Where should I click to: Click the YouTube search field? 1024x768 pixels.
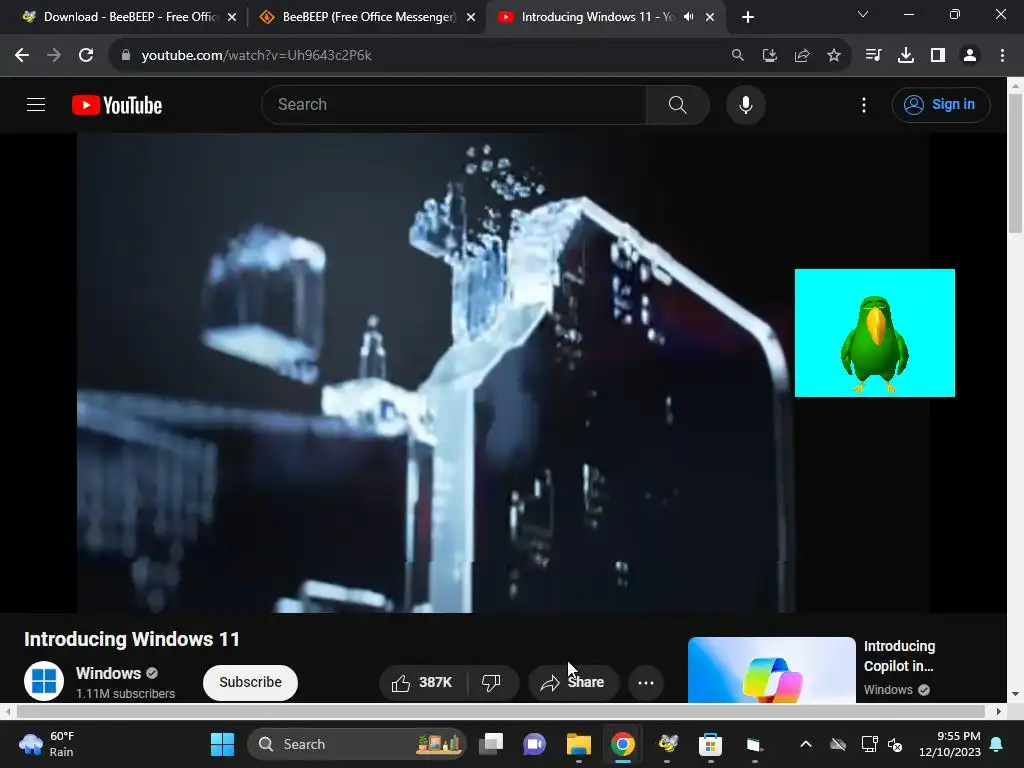point(454,104)
